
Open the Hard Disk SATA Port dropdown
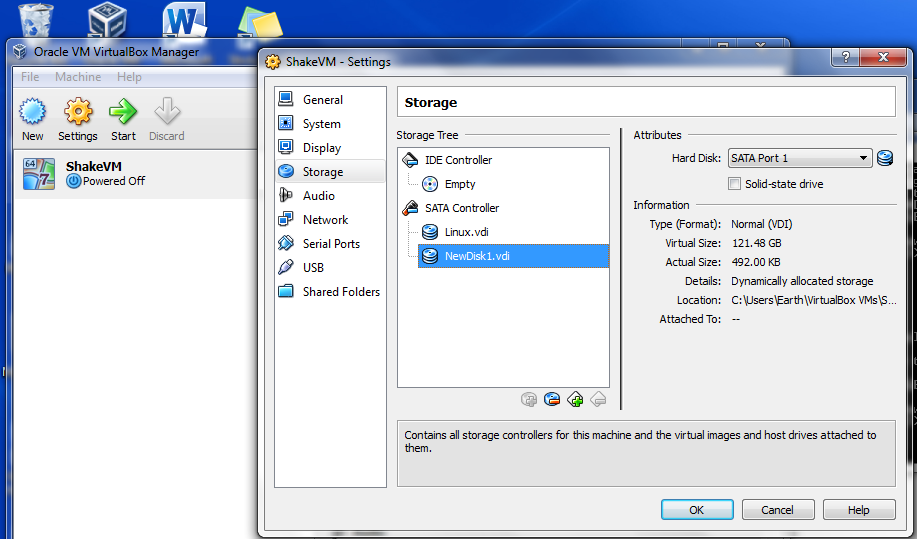click(x=799, y=158)
